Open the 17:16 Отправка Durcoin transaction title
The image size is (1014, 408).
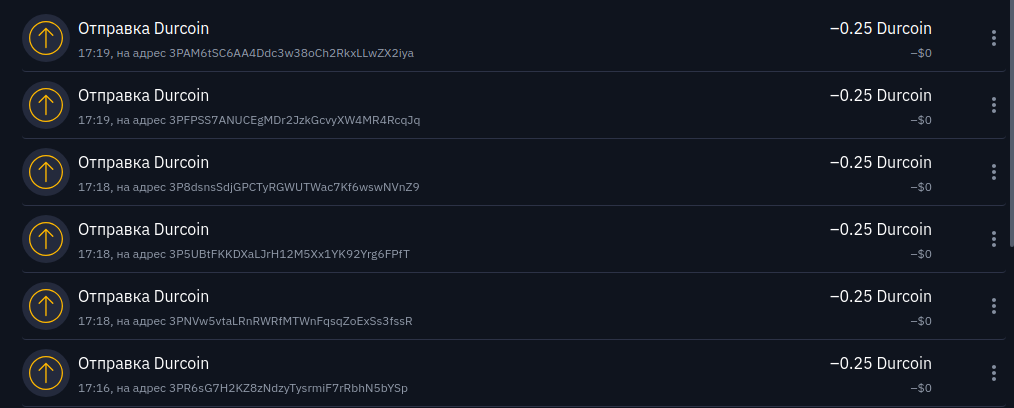tap(144, 363)
